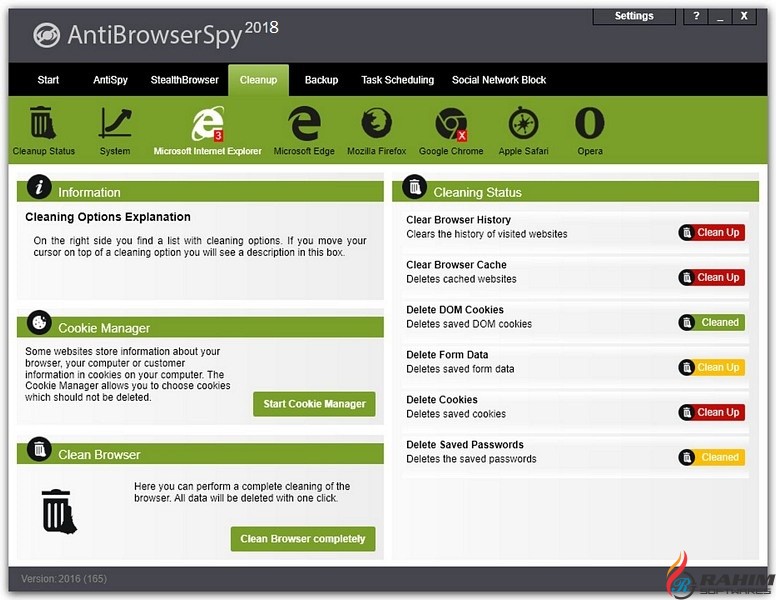The image size is (776, 600).
Task: Click 'Delete Form Data' title text
Action: coord(447,355)
